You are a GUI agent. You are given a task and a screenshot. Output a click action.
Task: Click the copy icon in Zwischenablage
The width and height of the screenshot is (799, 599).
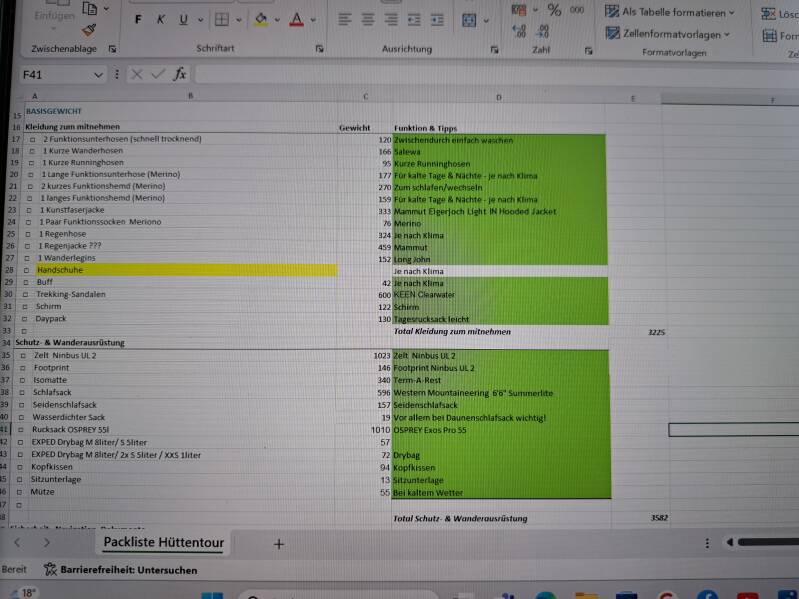pyautogui.click(x=90, y=8)
